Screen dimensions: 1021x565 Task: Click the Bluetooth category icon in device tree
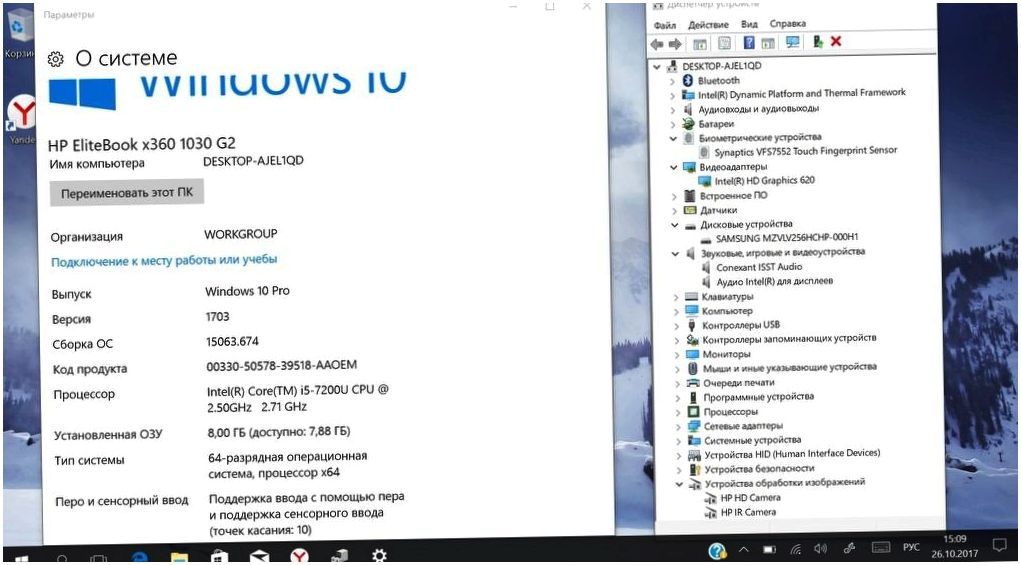[688, 80]
